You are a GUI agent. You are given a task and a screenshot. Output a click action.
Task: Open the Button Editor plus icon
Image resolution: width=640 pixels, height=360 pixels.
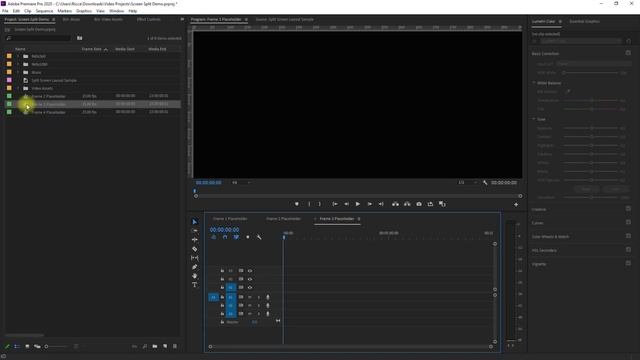pos(516,204)
